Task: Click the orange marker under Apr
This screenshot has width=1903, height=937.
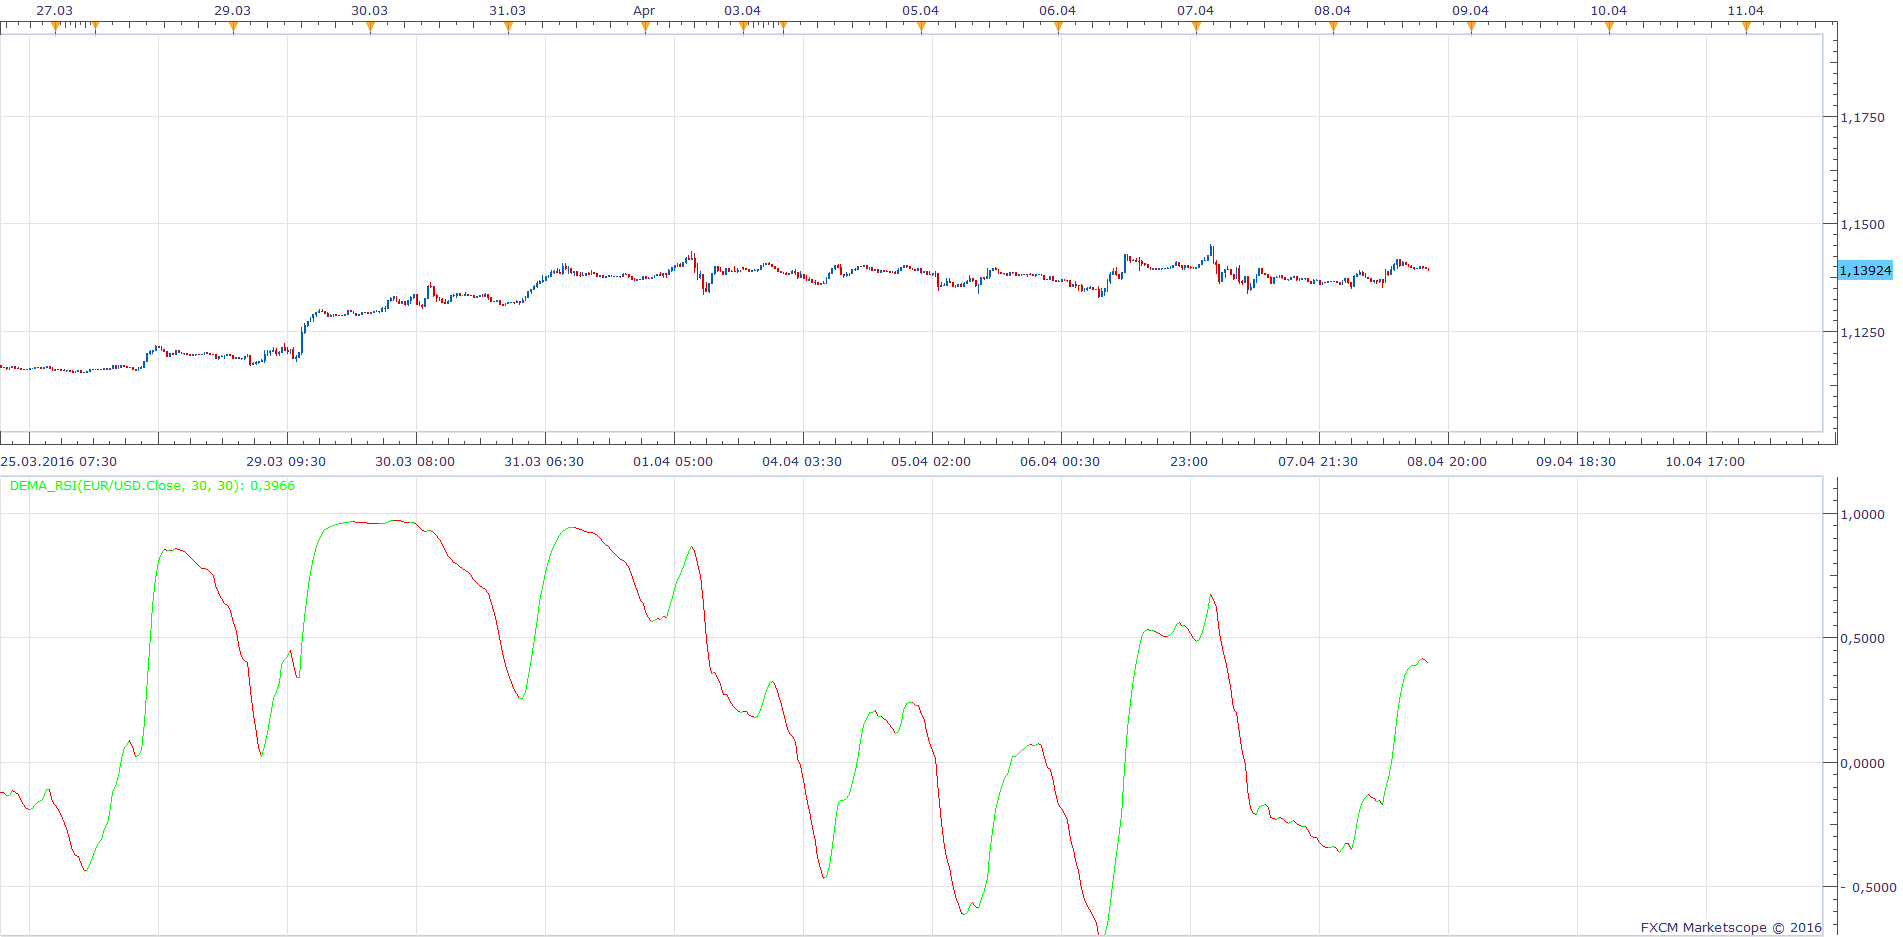Action: [645, 28]
